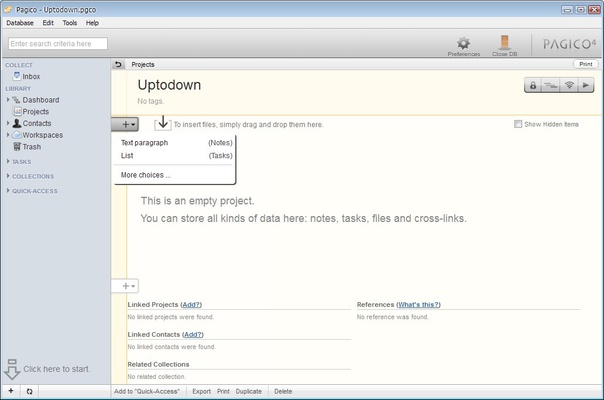Viewport: 604px width, 400px height.
Task: Click Export in bottom bar
Action: click(x=201, y=392)
